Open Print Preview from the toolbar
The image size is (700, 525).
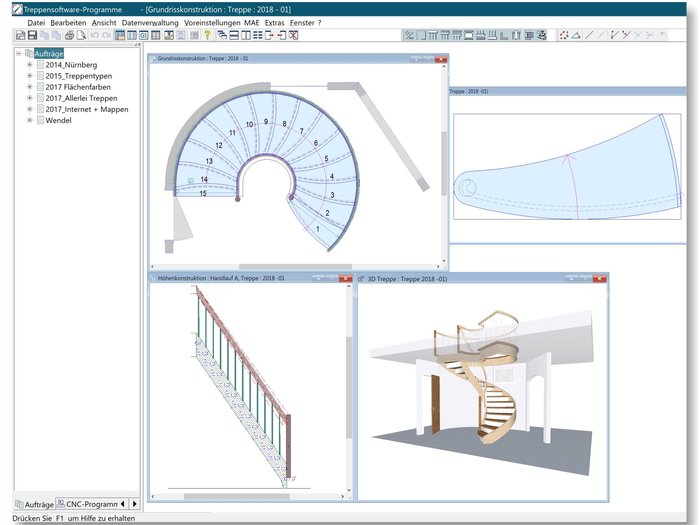tap(81, 35)
